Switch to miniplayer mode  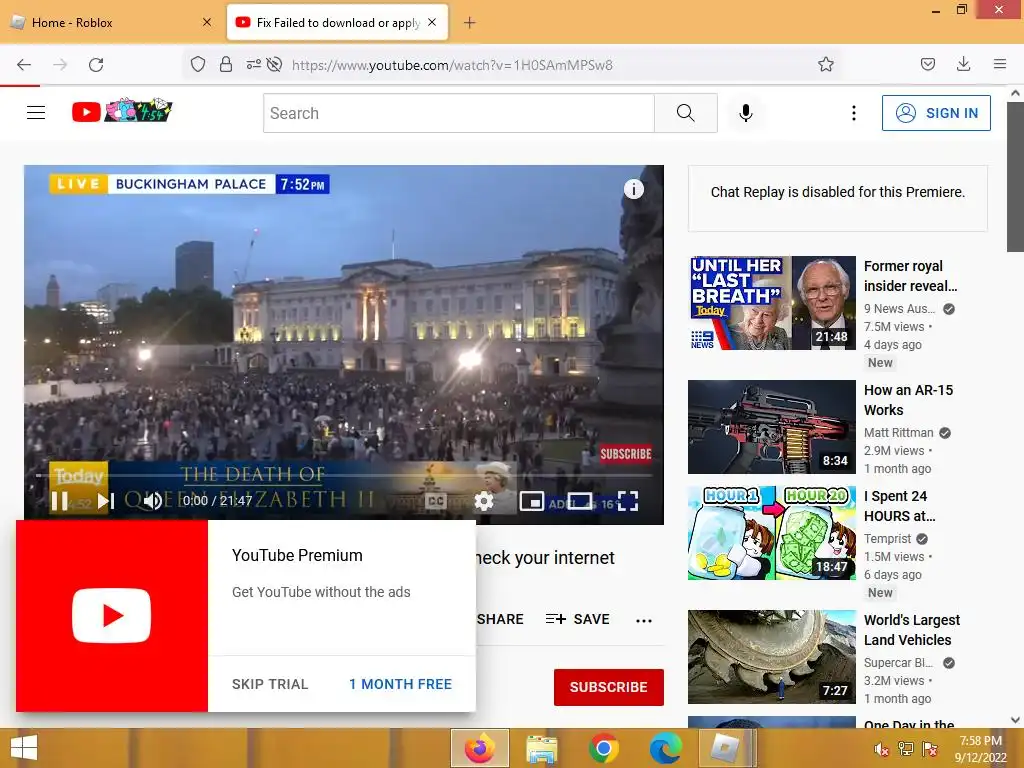coord(532,501)
